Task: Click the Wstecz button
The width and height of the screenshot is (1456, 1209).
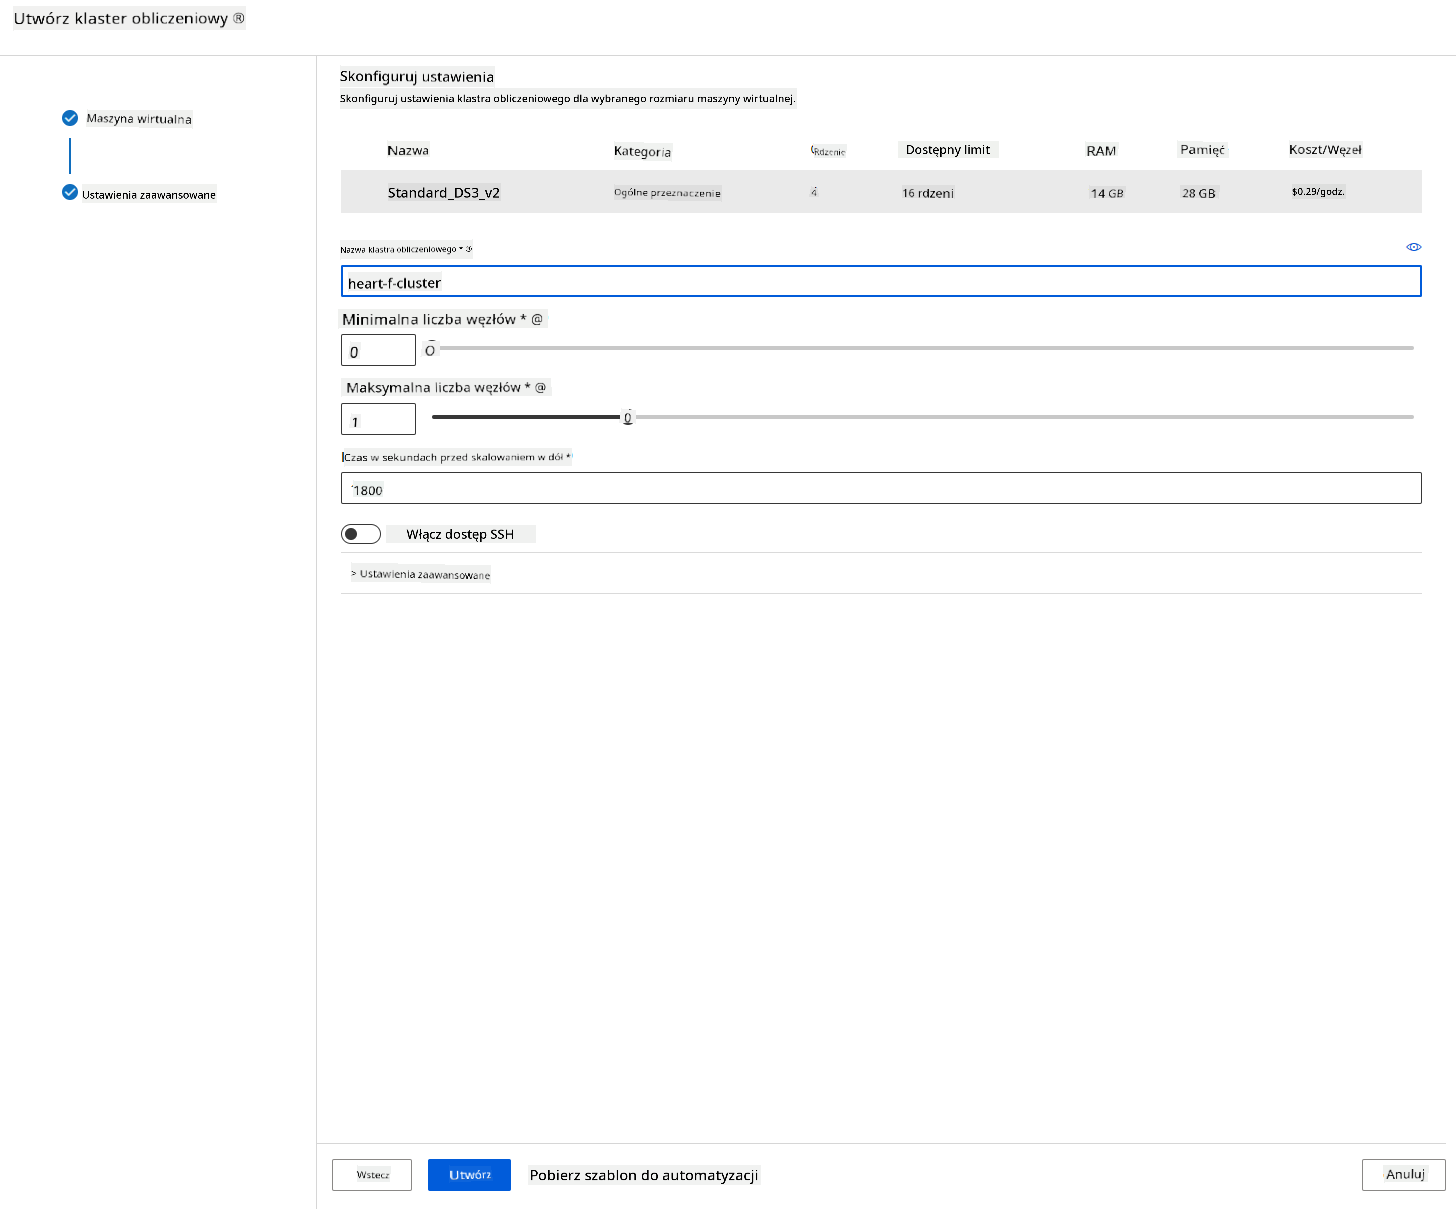Action: point(372,1175)
